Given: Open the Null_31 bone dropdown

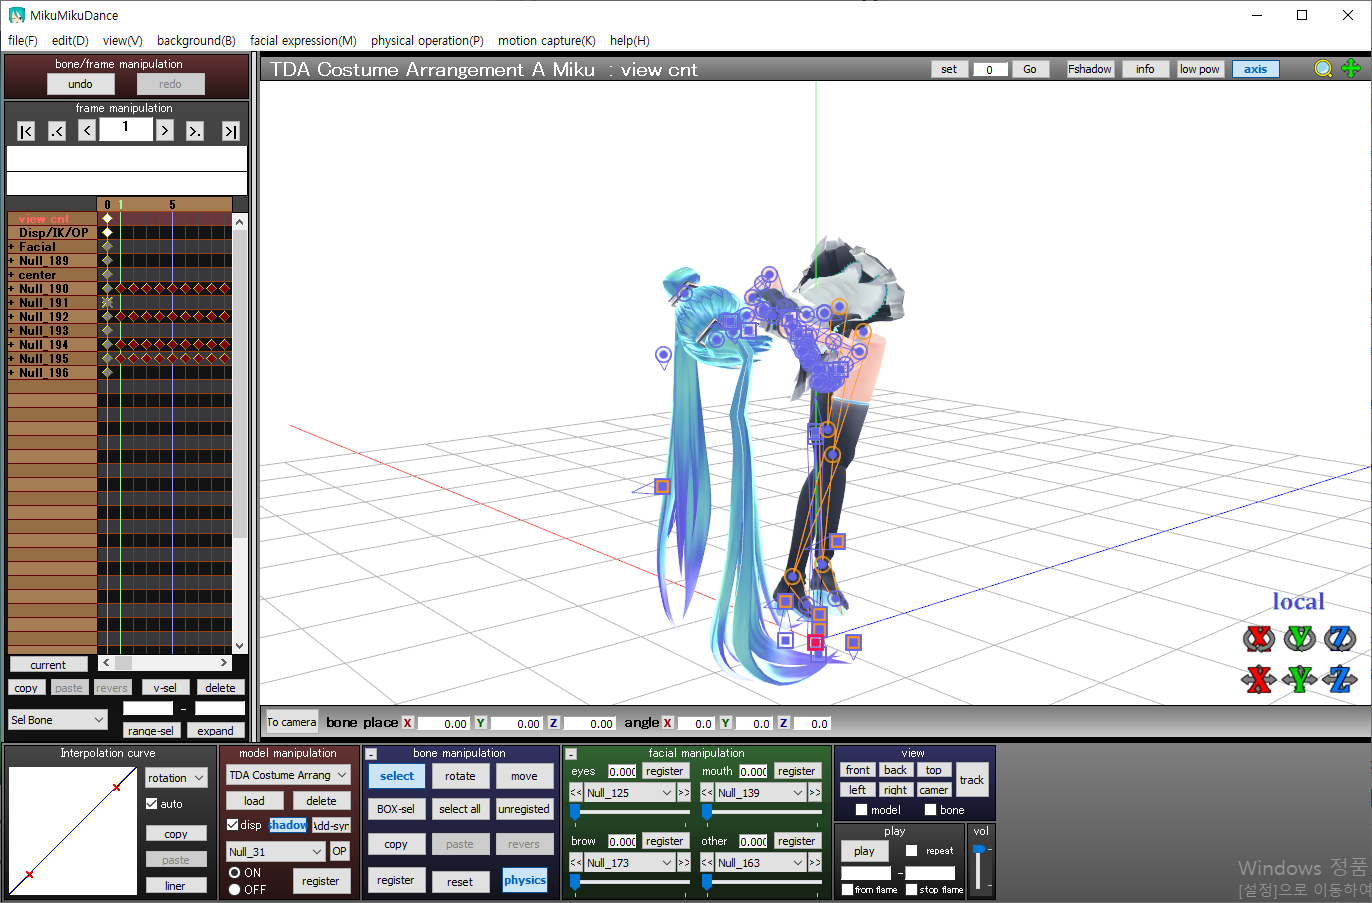Looking at the screenshot, I should point(276,852).
